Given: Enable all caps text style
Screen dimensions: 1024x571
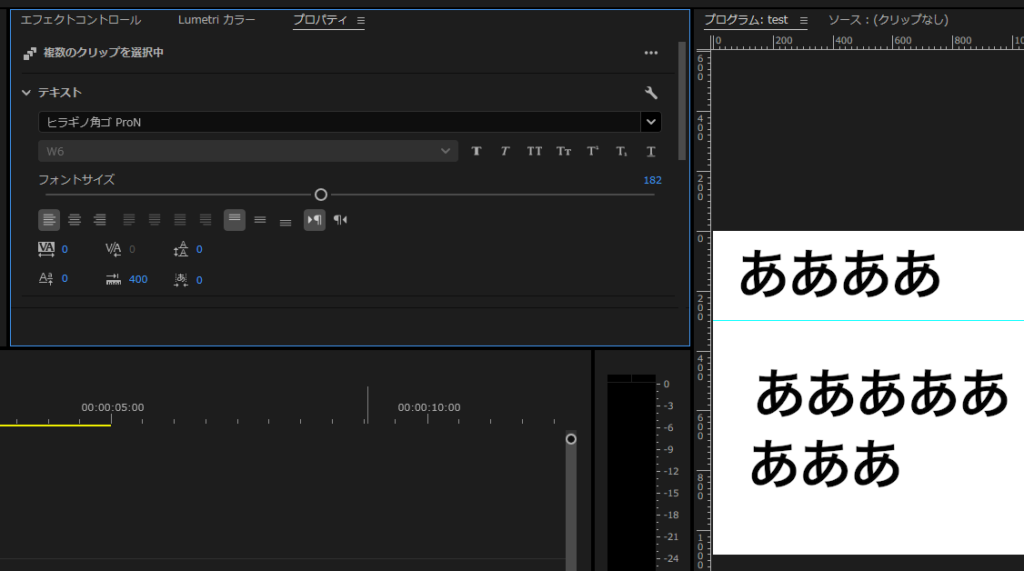Looking at the screenshot, I should pyautogui.click(x=535, y=151).
